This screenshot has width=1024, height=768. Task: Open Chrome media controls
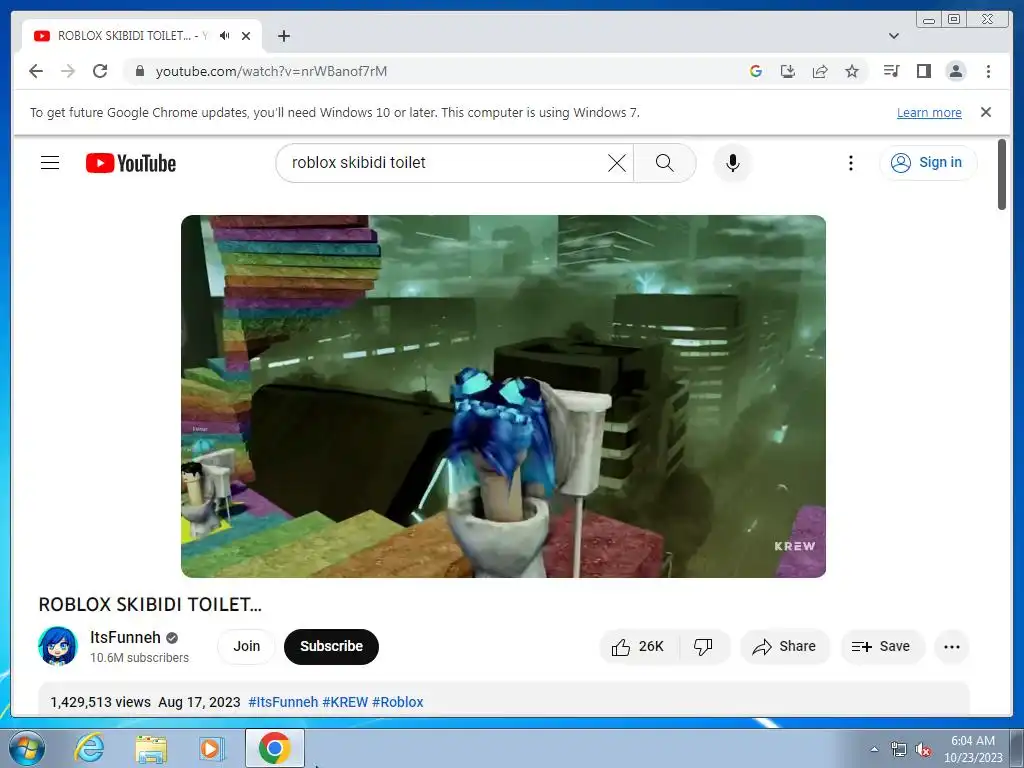pyautogui.click(x=891, y=71)
